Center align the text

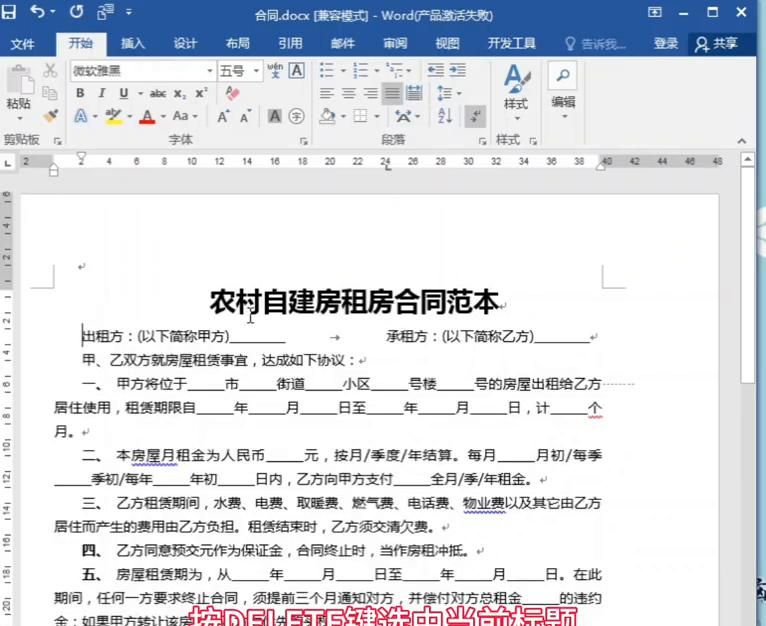pyautogui.click(x=349, y=93)
